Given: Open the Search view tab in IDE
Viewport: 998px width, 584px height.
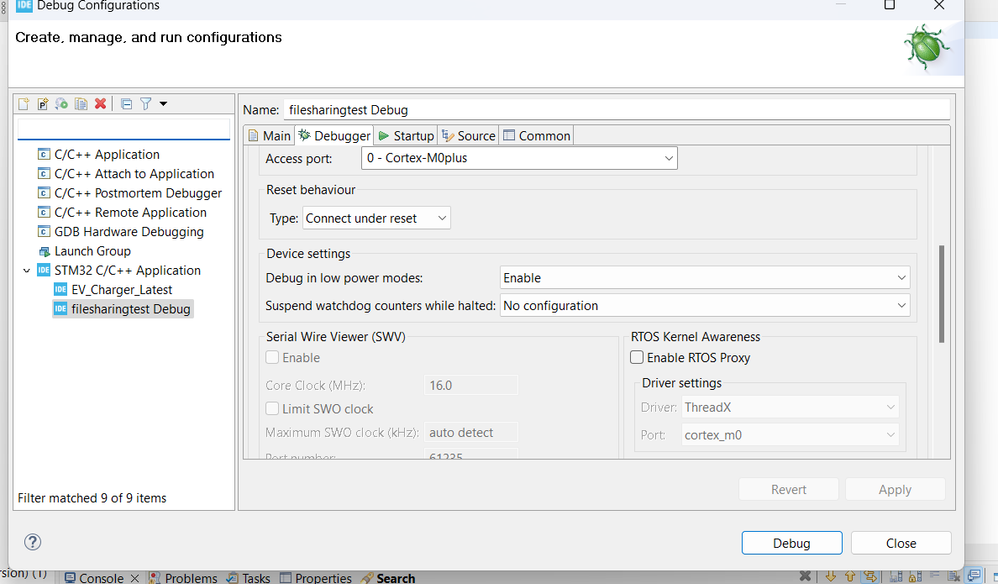Looking at the screenshot, I should tap(388, 578).
